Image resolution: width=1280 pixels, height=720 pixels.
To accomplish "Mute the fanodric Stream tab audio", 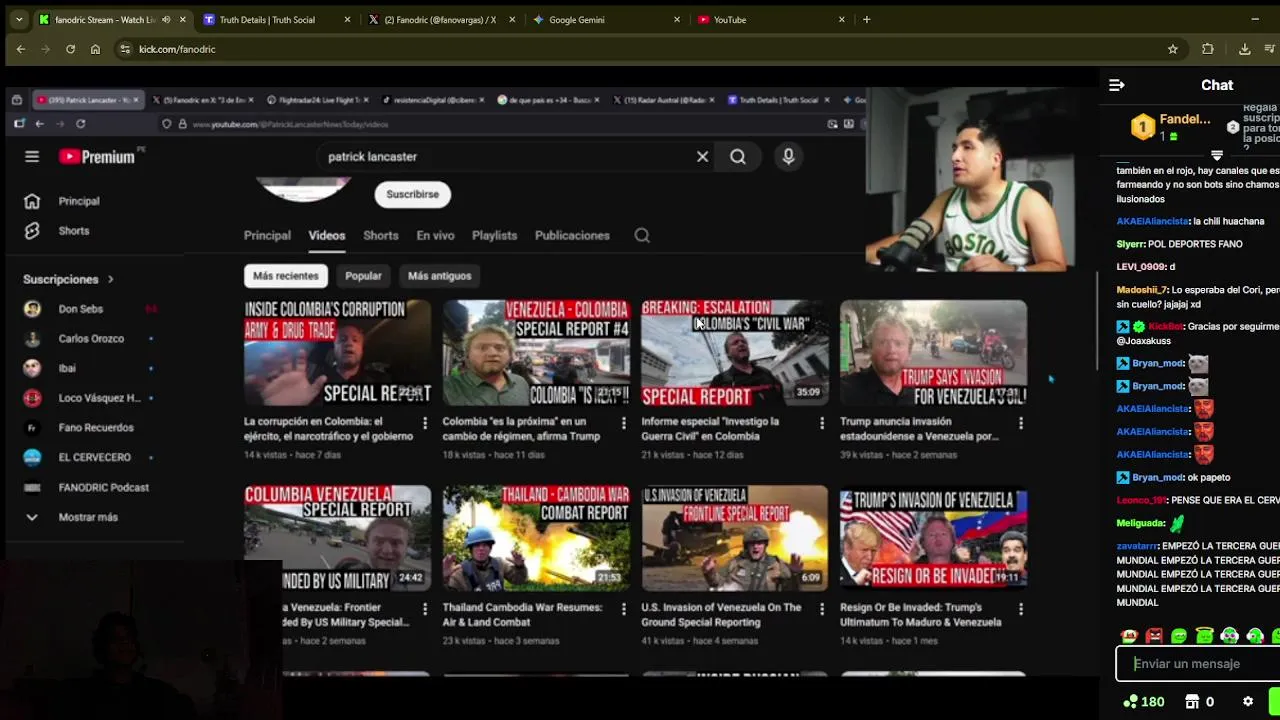I will coord(166,19).
